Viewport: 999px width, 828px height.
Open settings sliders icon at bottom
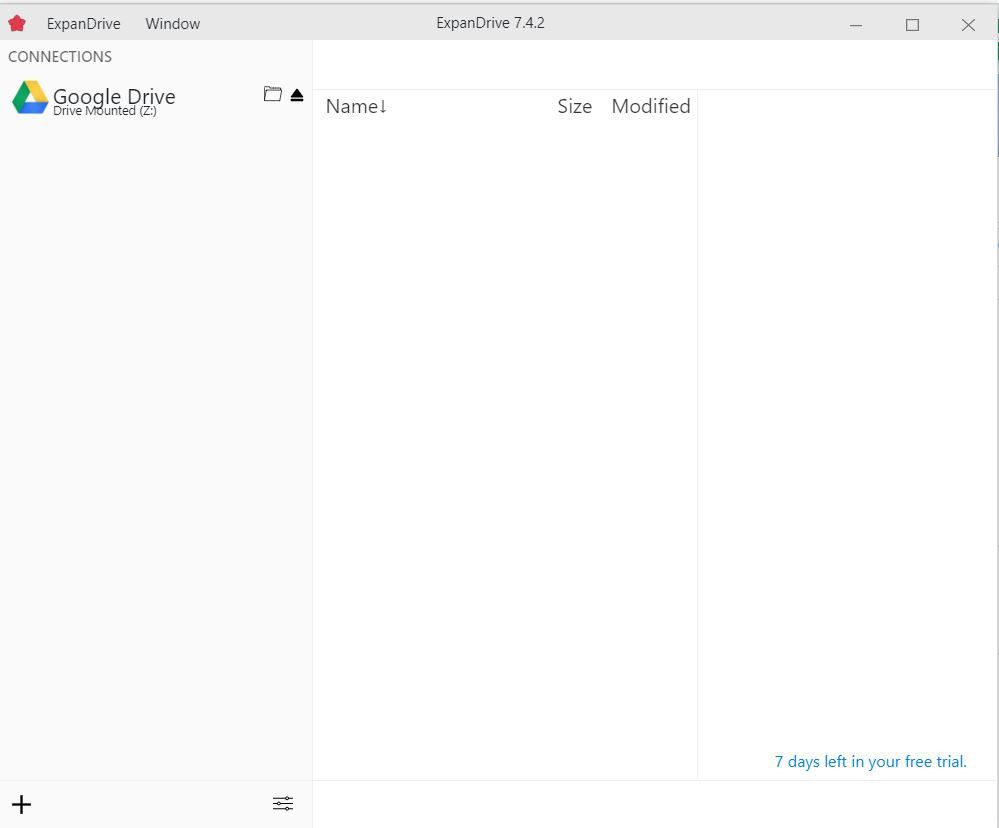[283, 803]
